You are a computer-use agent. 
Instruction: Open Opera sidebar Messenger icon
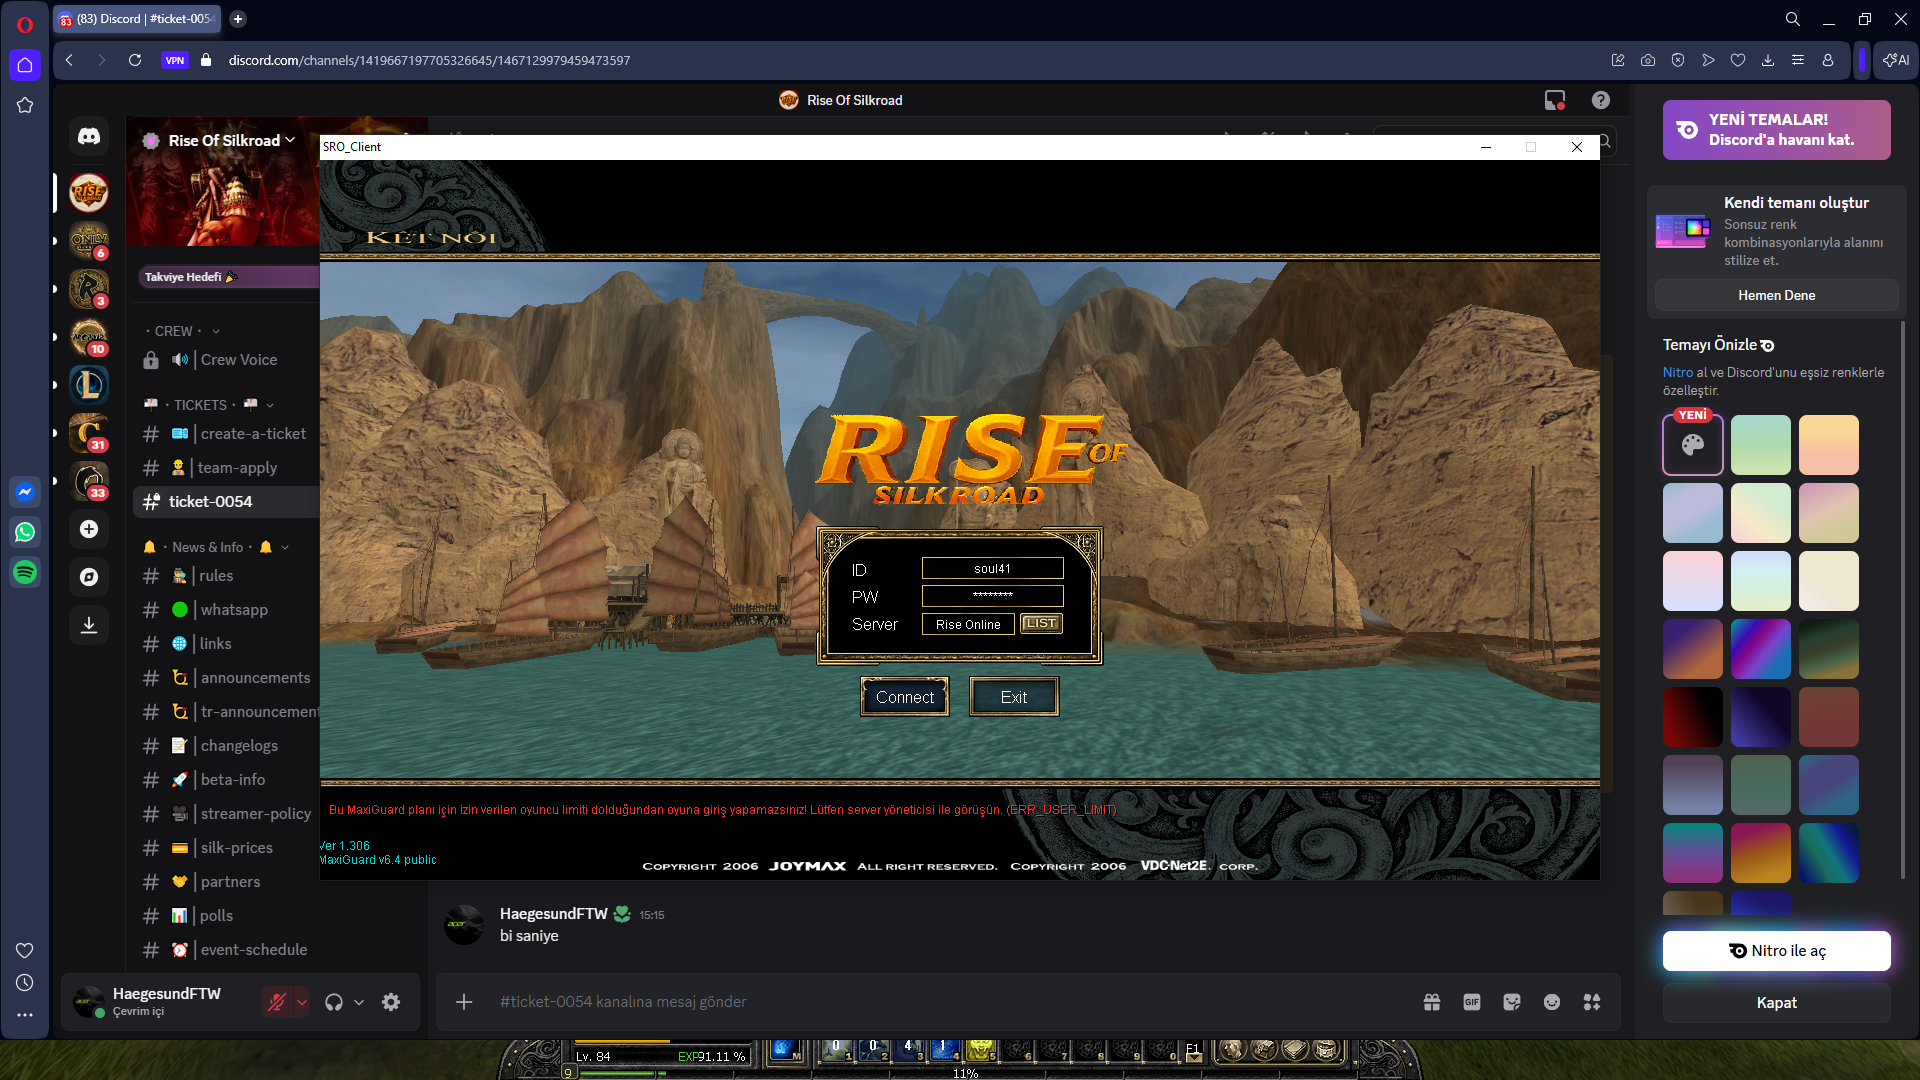pyautogui.click(x=25, y=492)
